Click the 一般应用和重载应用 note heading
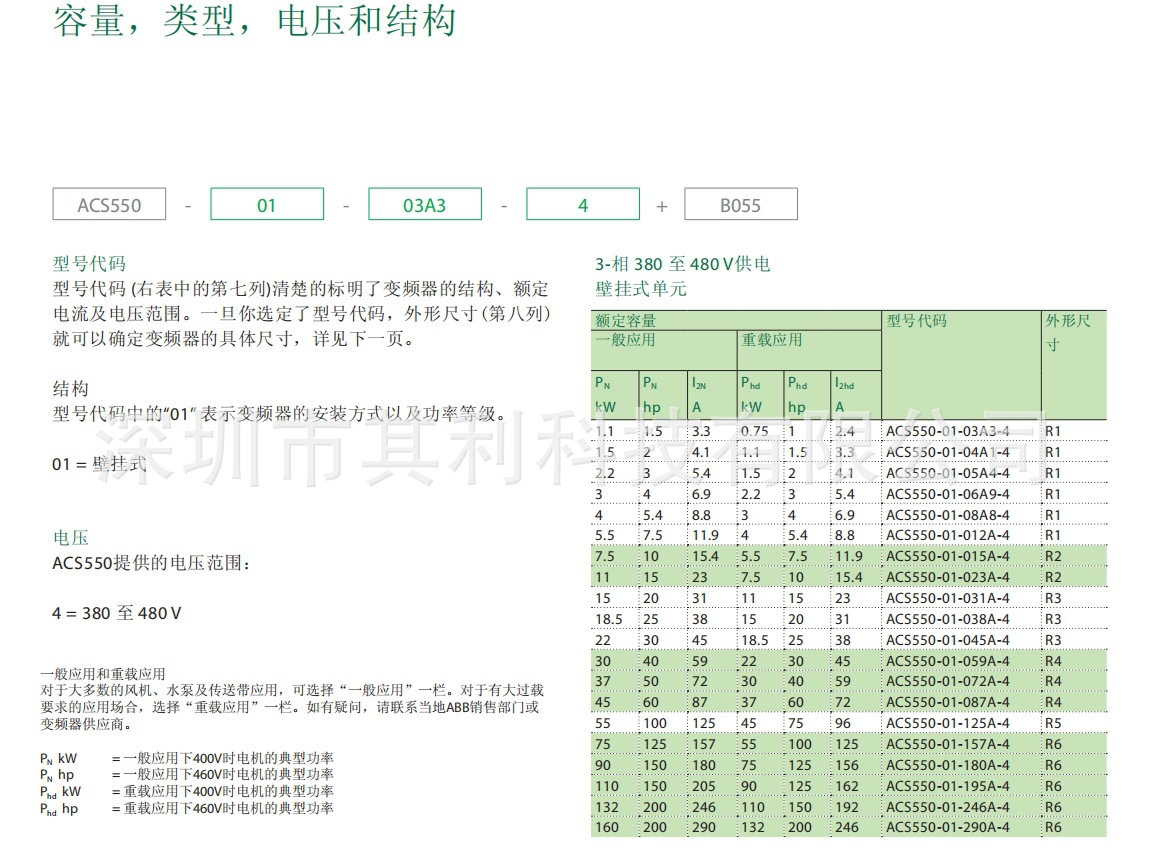This screenshot has height=867, width=1149. click(x=103, y=674)
